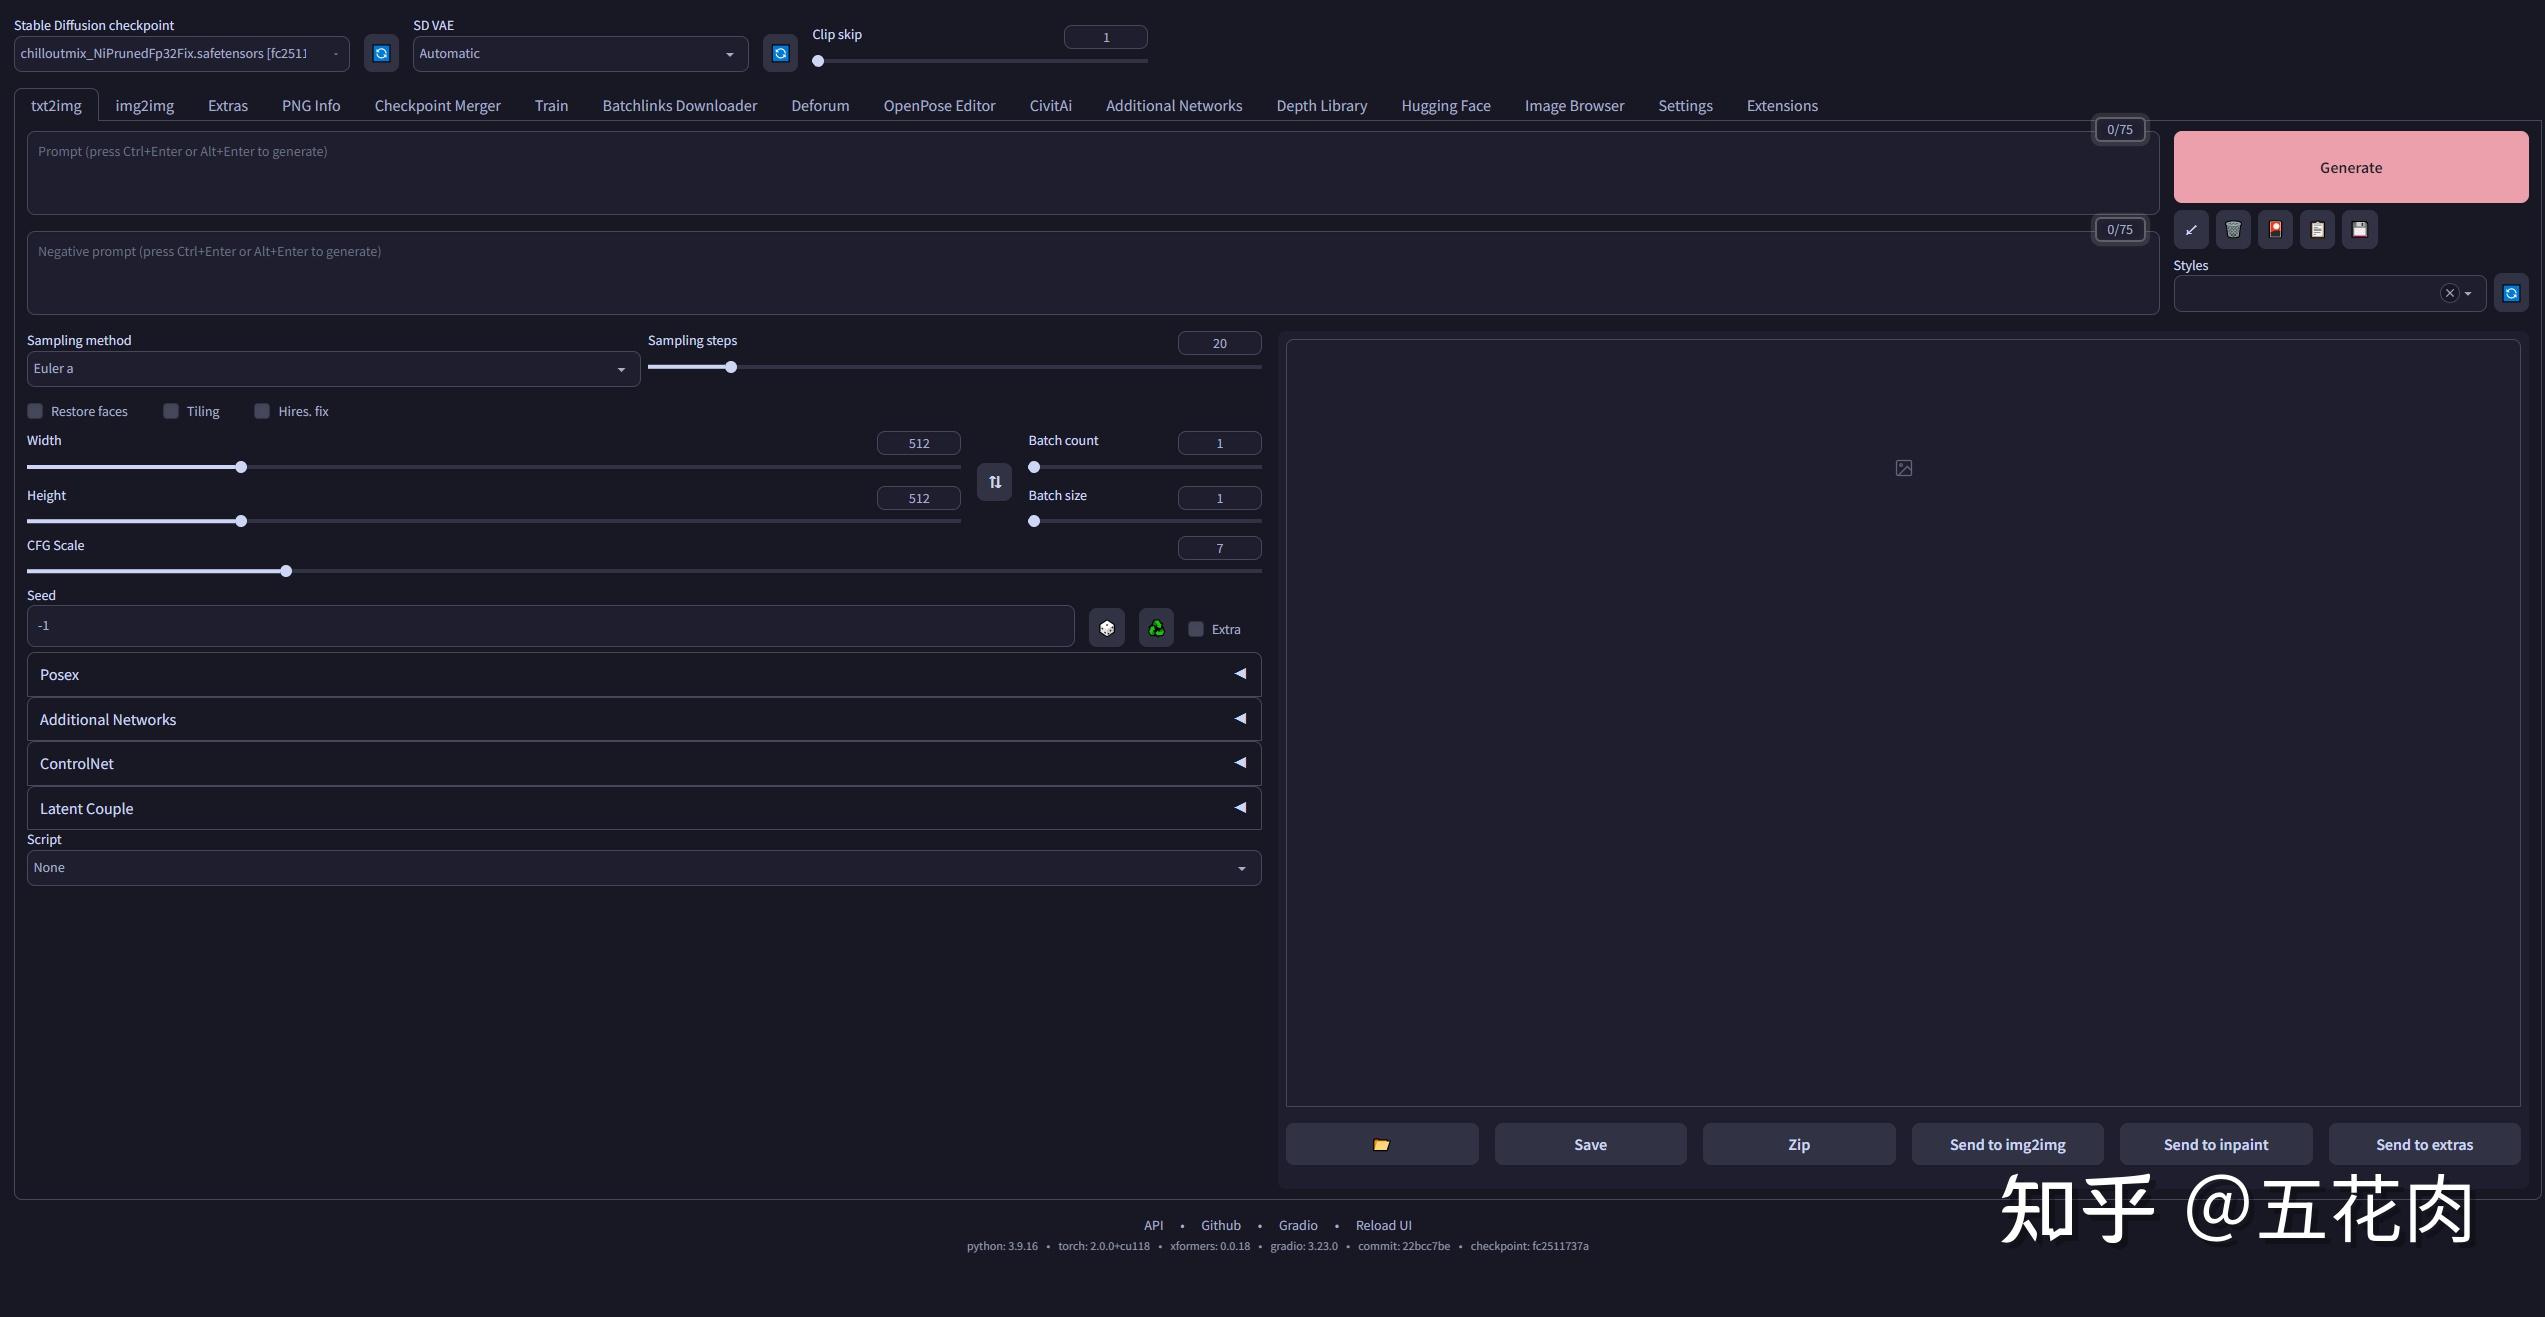Click the trash can clear-prompt icon
This screenshot has height=1317, width=2545.
[2233, 229]
